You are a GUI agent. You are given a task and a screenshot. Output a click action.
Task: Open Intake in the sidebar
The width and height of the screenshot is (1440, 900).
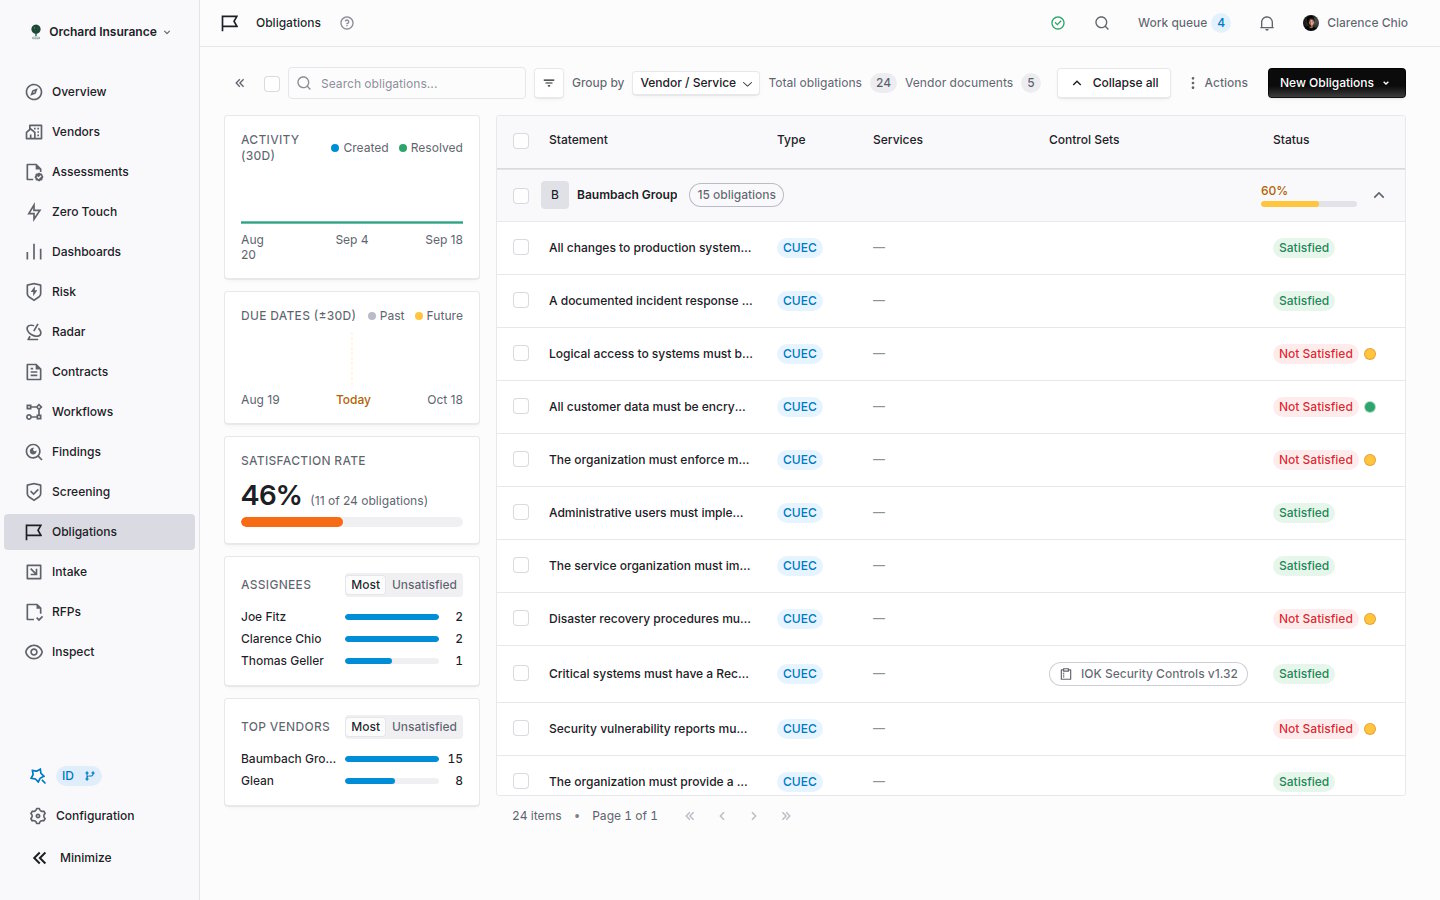click(x=99, y=572)
